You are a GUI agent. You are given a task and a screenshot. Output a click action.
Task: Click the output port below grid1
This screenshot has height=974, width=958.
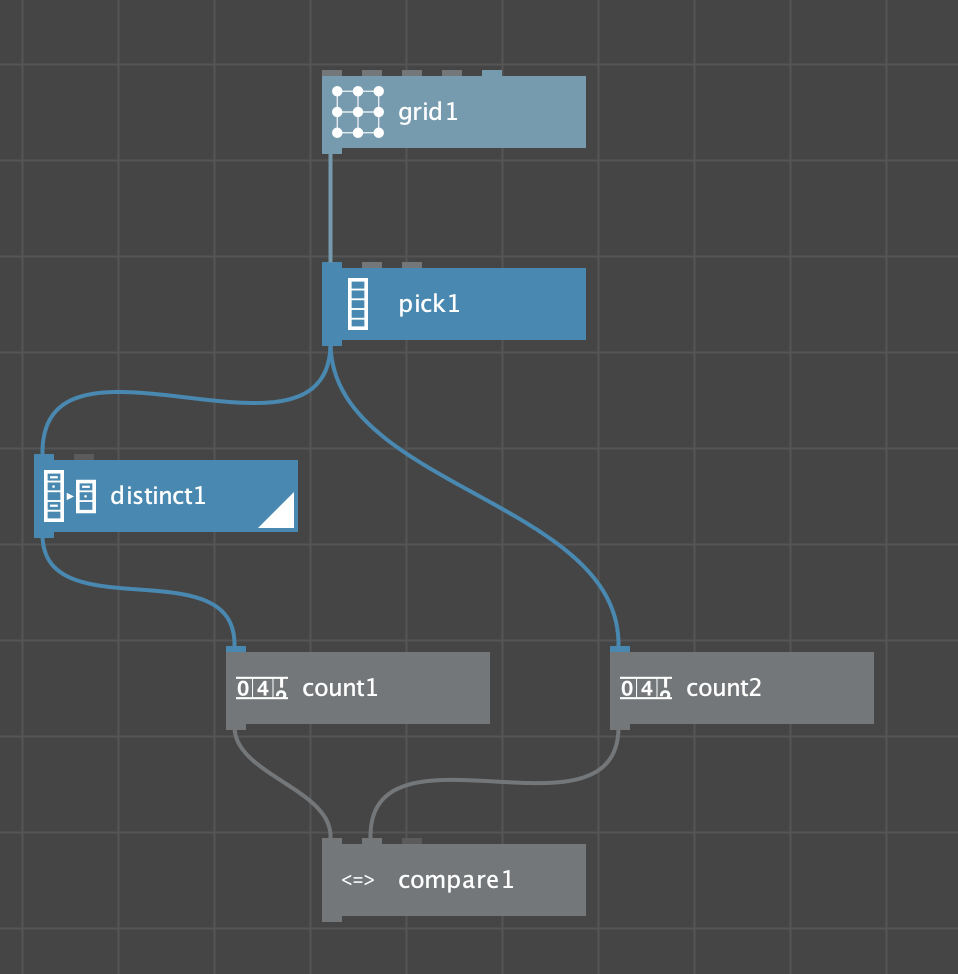[332, 151]
